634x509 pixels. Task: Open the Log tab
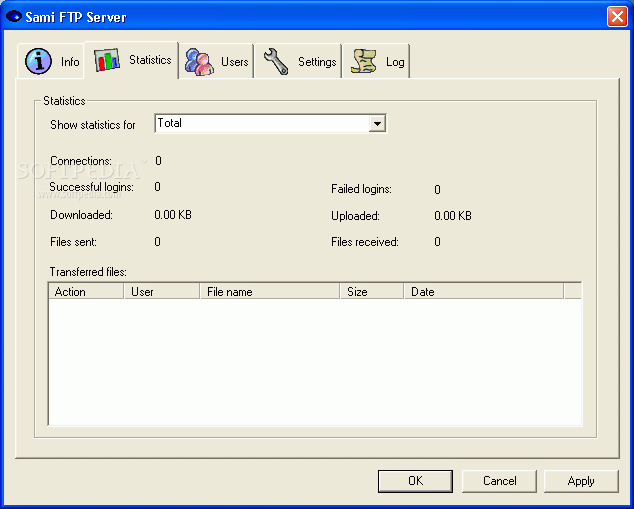376,61
